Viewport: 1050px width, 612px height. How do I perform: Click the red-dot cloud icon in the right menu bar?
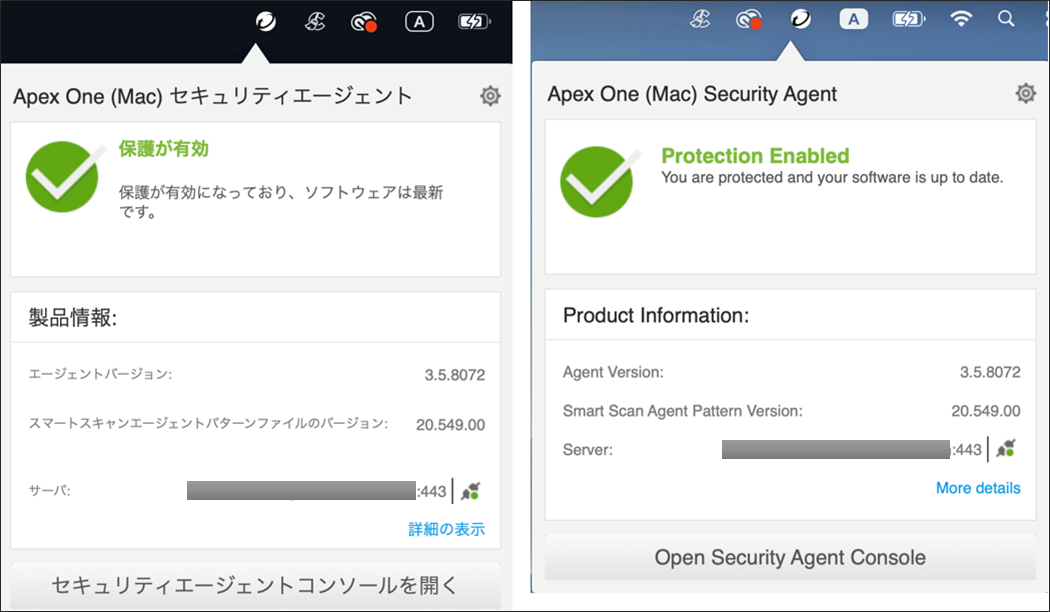pyautogui.click(x=748, y=18)
